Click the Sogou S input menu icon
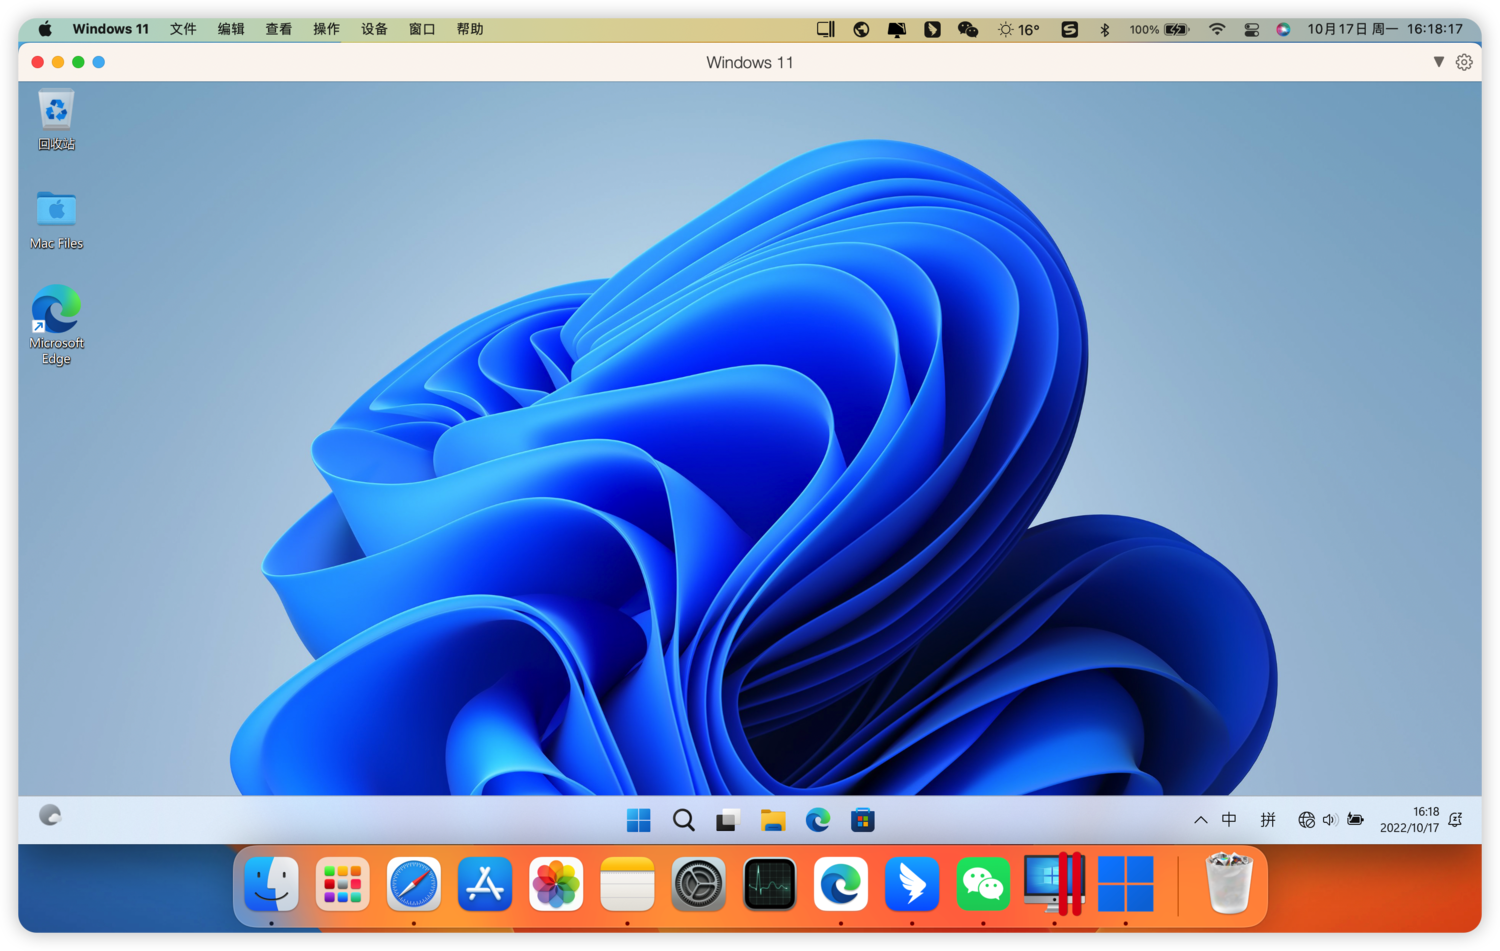The image size is (1500, 951). (x=1069, y=30)
